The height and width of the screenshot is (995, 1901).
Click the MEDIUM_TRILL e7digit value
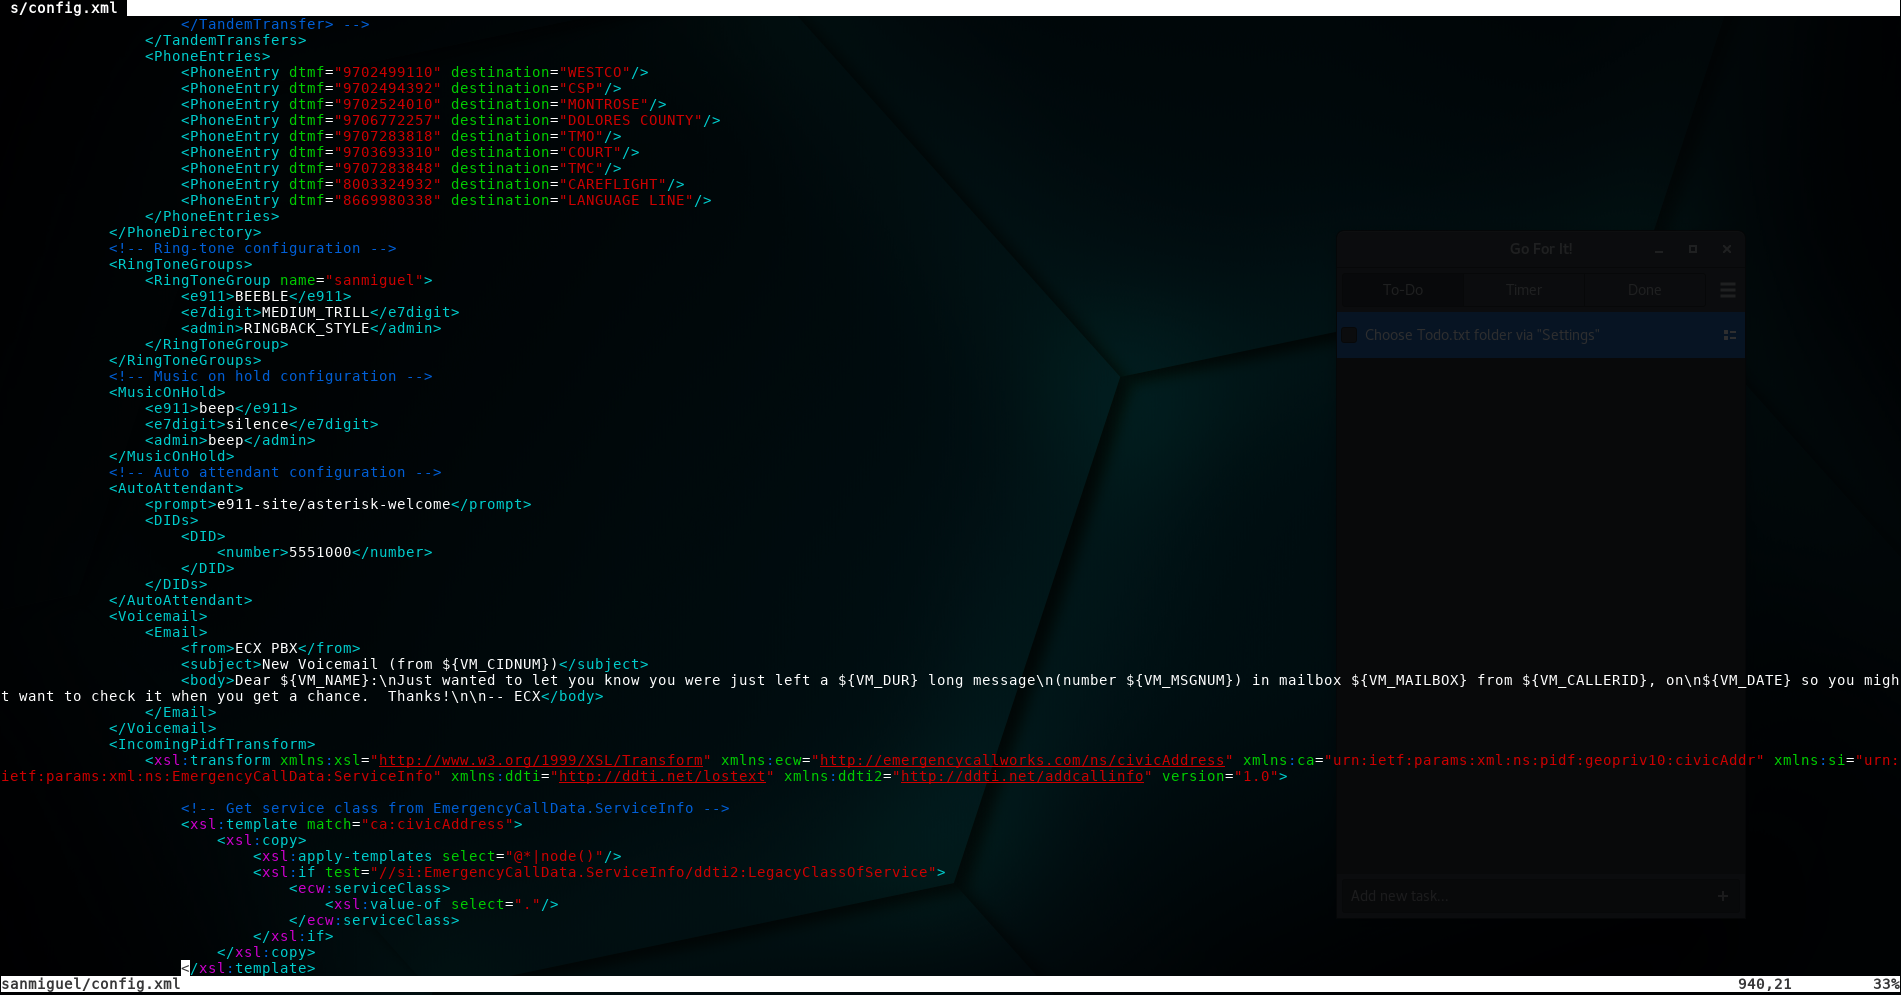point(316,312)
